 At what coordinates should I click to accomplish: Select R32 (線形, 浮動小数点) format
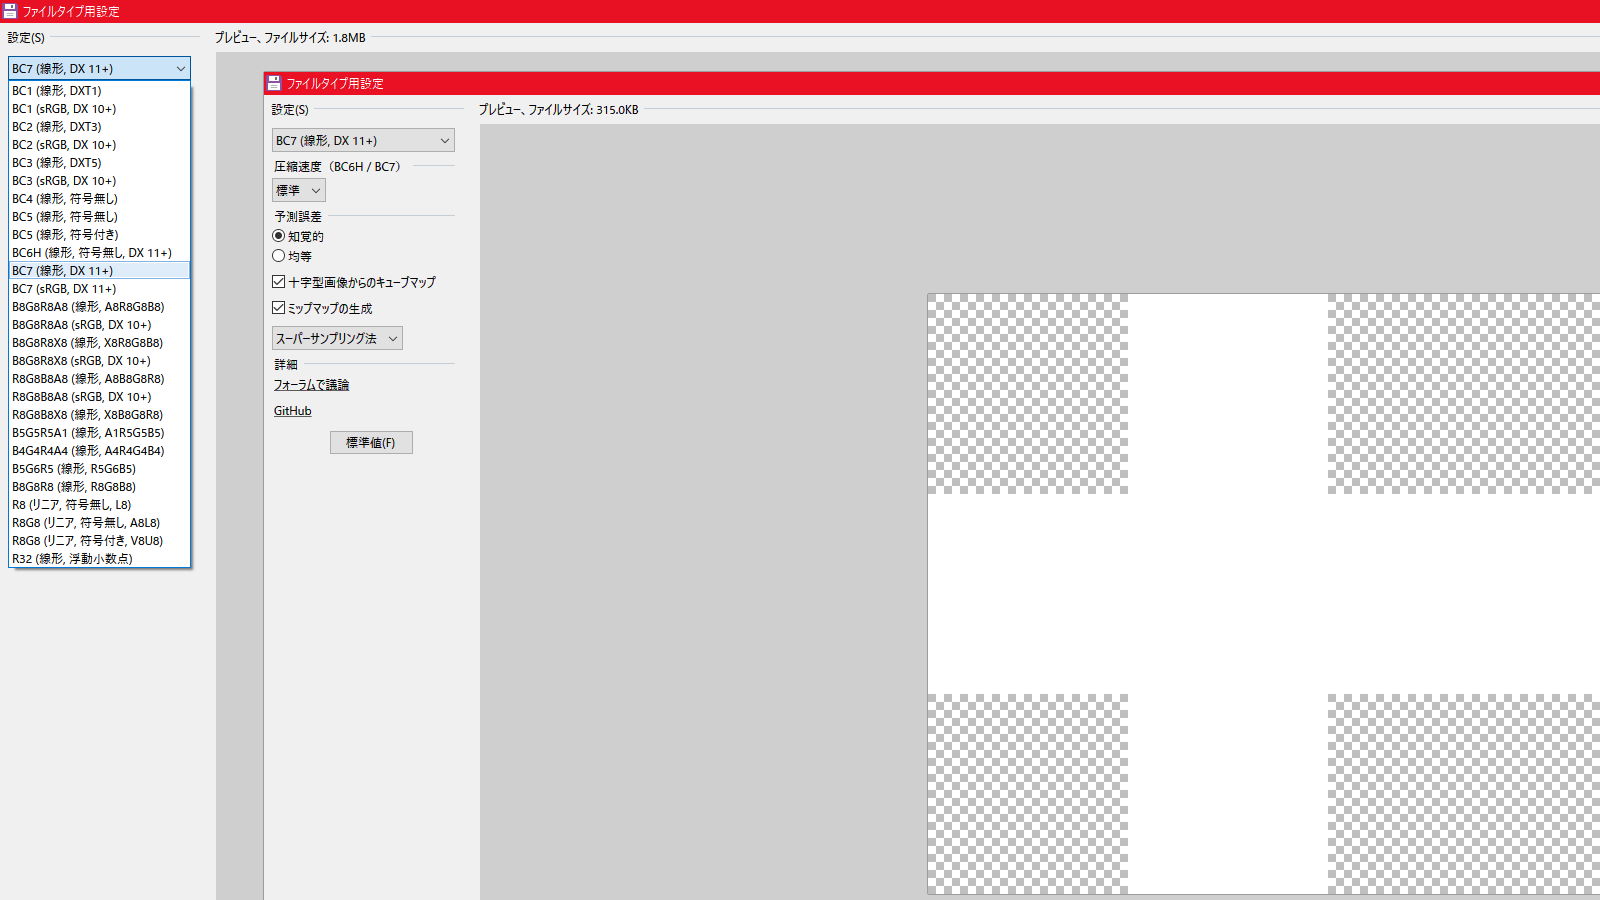tap(99, 558)
